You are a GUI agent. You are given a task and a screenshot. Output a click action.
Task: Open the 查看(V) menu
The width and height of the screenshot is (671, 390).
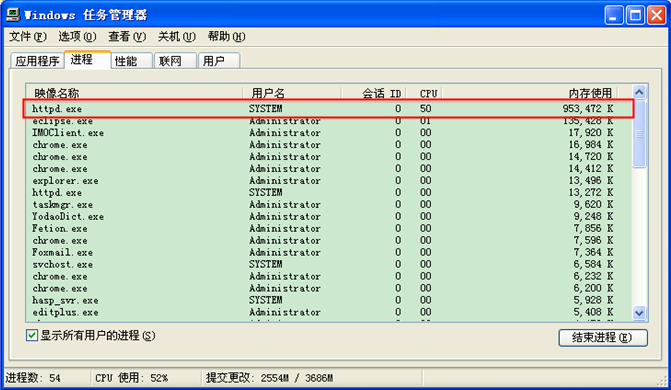pyautogui.click(x=127, y=37)
